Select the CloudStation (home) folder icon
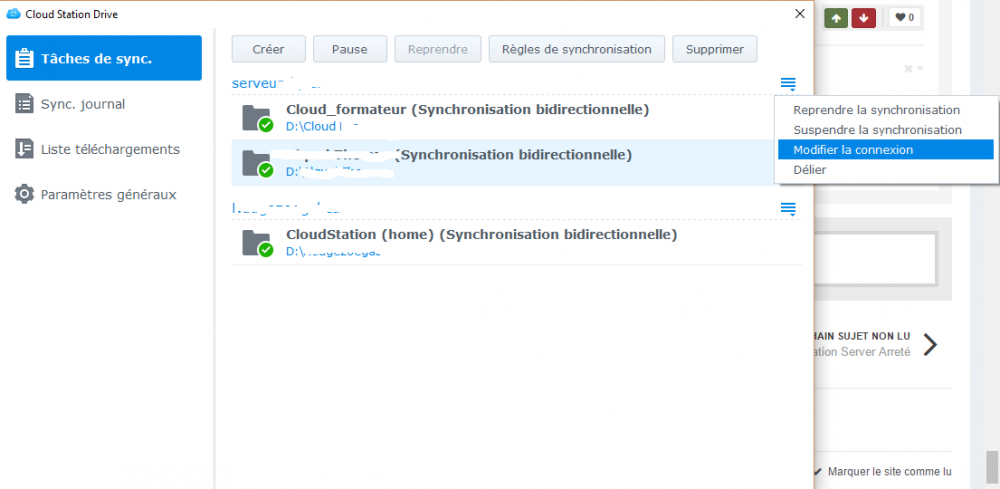1000x489 pixels. tap(257, 243)
